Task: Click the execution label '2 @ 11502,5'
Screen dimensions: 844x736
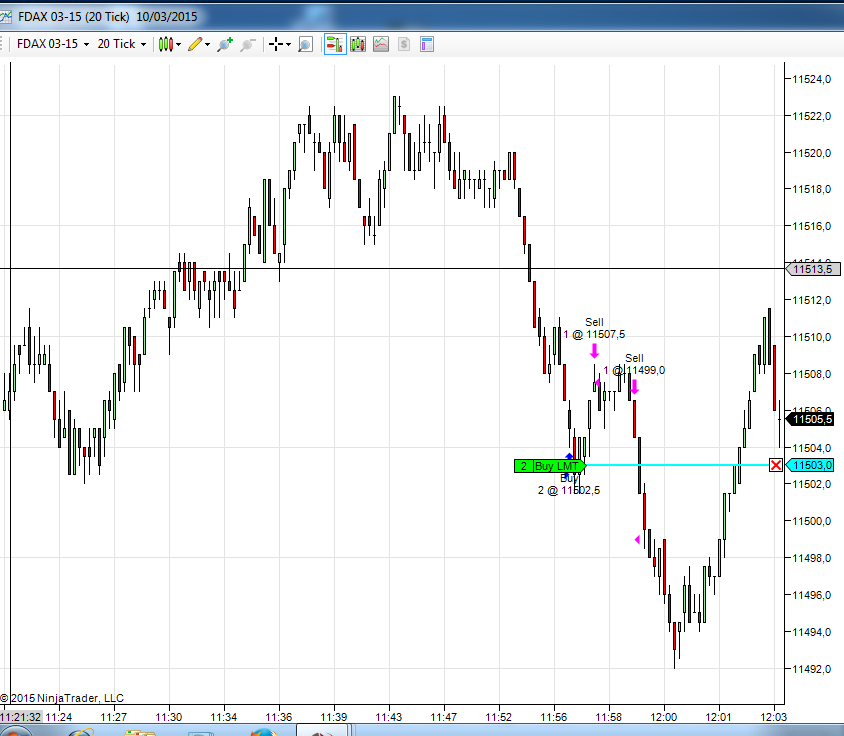Action: pos(569,490)
